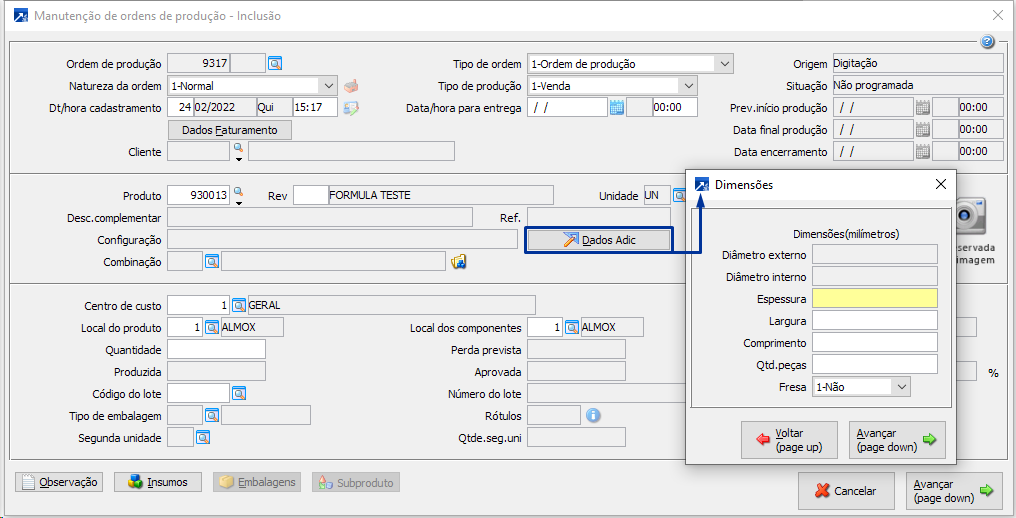Click the yellow Espessura input field

pos(875,298)
